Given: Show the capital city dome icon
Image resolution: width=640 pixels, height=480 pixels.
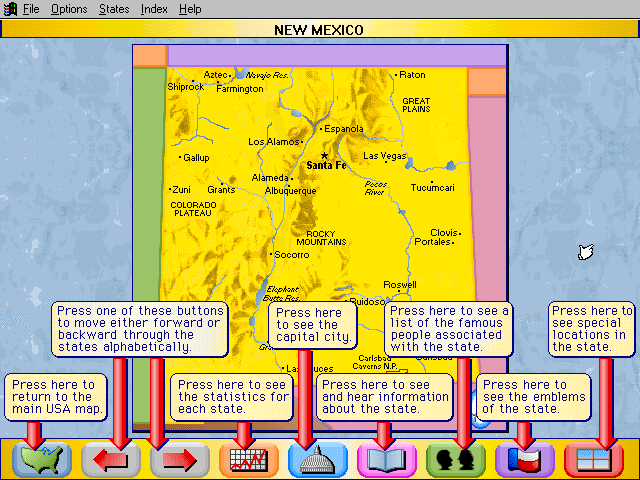Looking at the screenshot, I should (x=318, y=460).
